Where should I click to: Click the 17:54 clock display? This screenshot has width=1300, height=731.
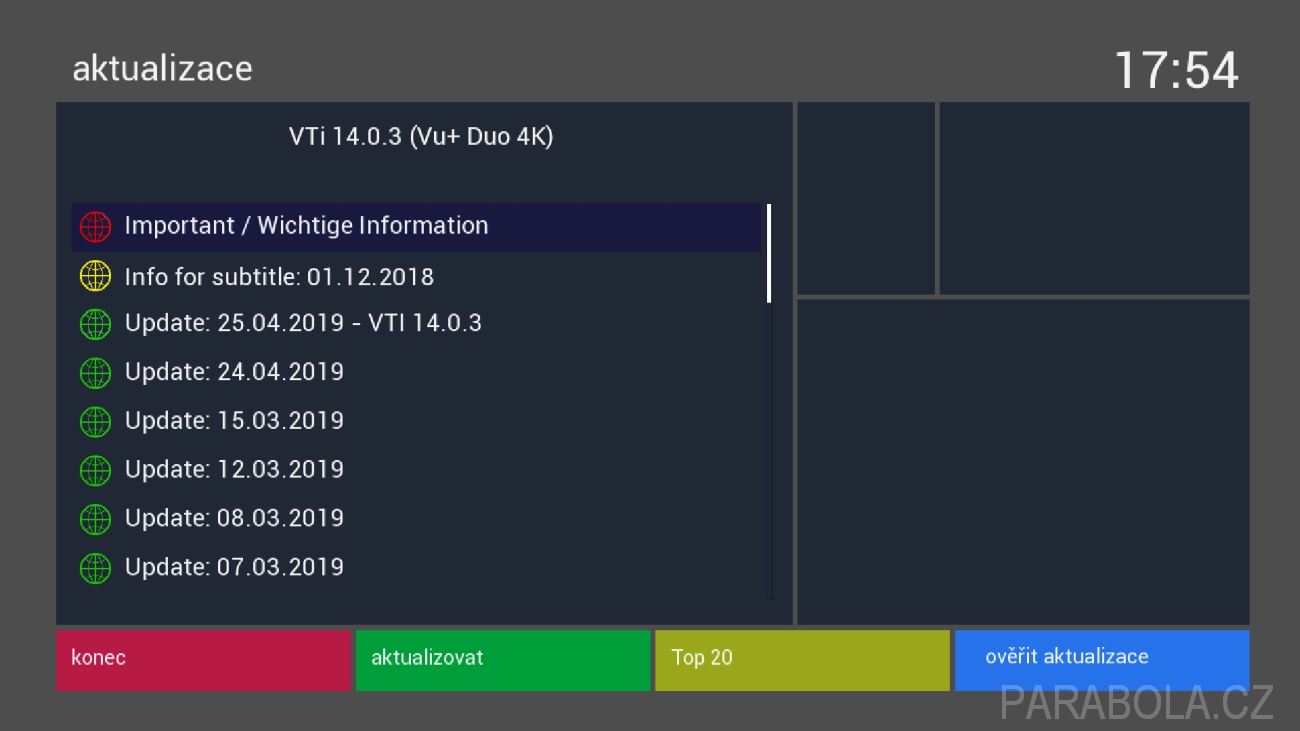point(1176,70)
